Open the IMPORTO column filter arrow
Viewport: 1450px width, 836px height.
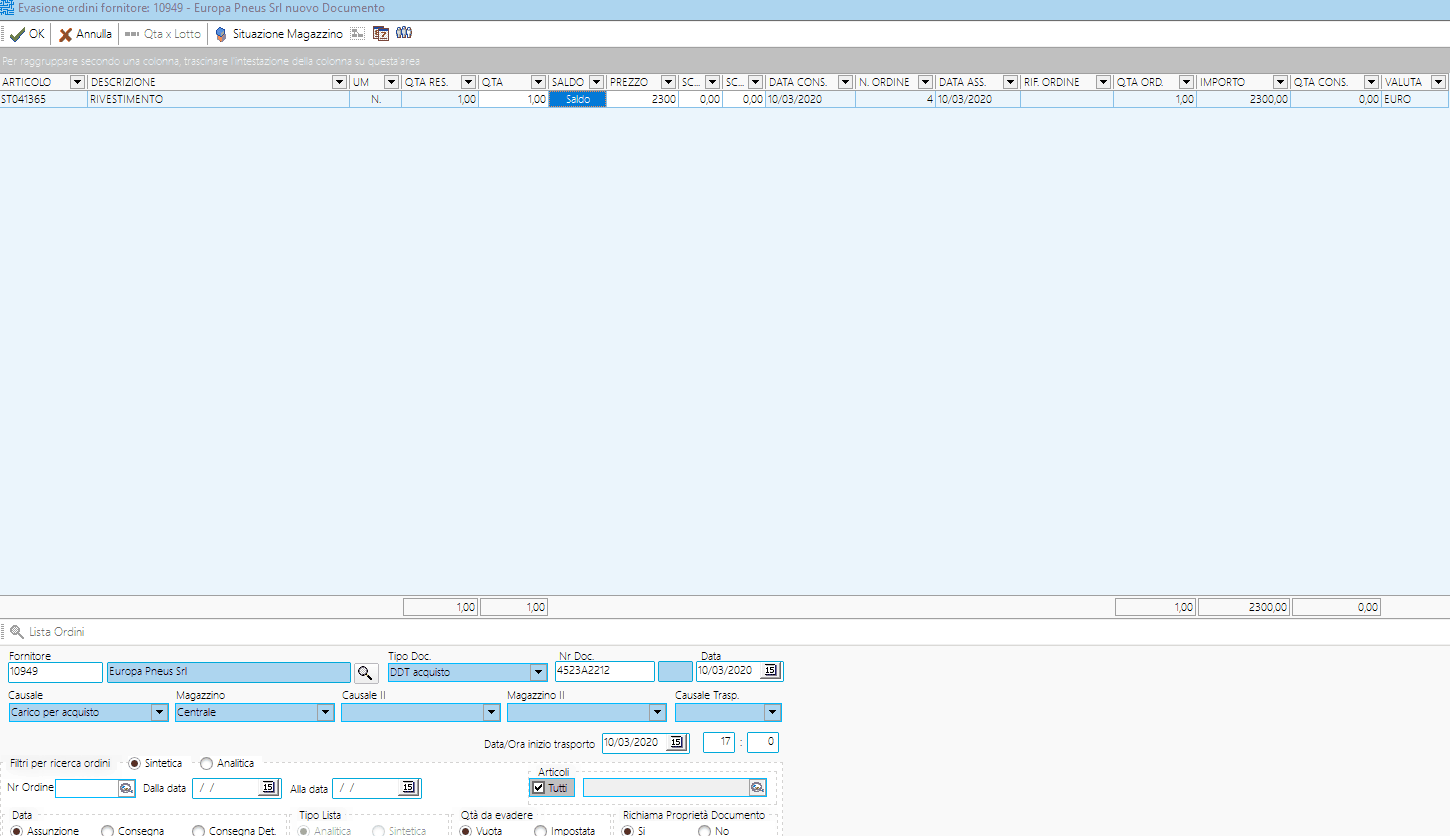[1280, 82]
